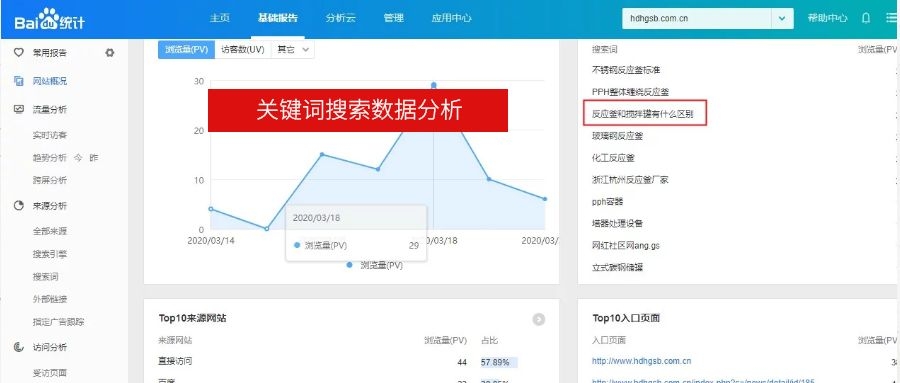Viewport: 900px width, 383px height.
Task: Select the 访客数(UV) chart tab
Action: [x=243, y=49]
